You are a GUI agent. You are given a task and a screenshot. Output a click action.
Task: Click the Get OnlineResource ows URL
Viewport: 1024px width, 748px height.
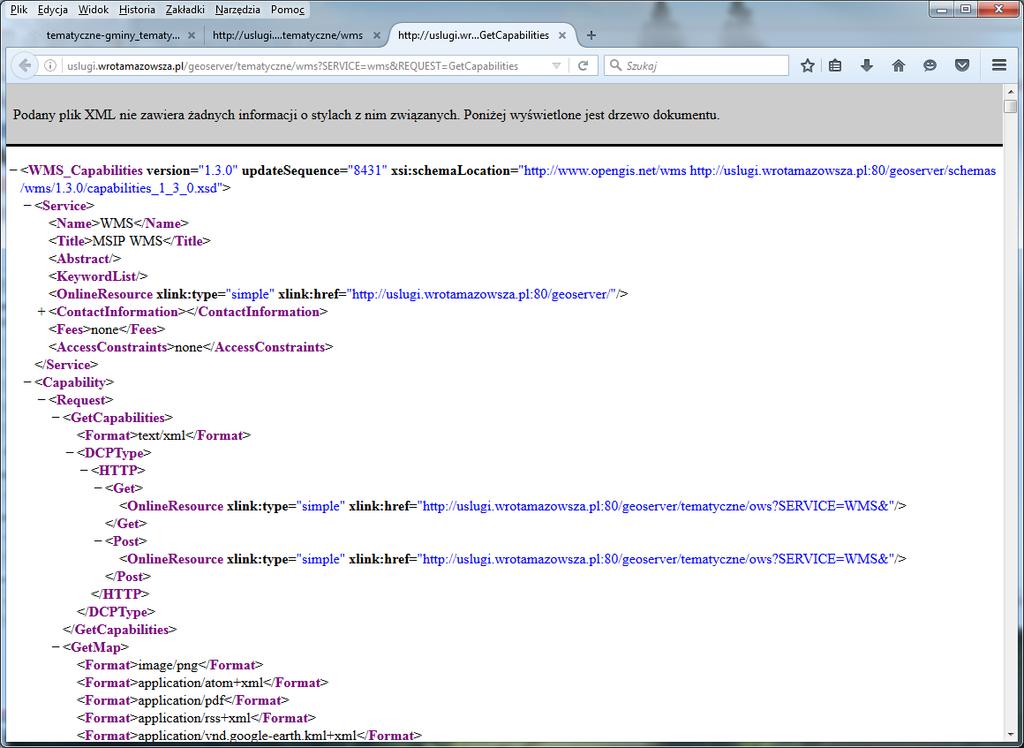[x=657, y=506]
